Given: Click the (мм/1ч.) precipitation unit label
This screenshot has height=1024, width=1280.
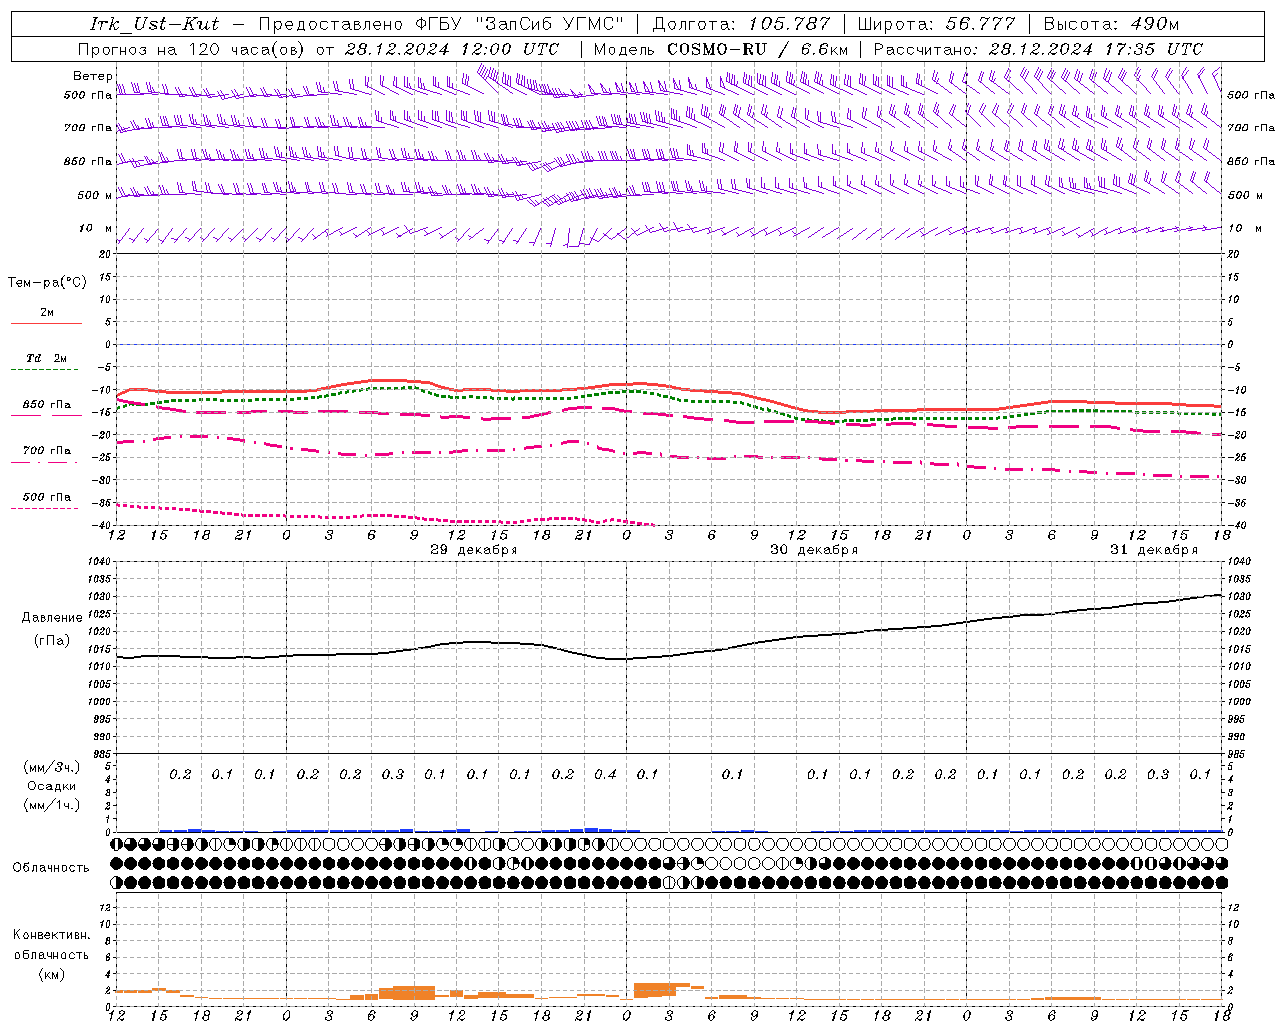Looking at the screenshot, I should 52,805.
